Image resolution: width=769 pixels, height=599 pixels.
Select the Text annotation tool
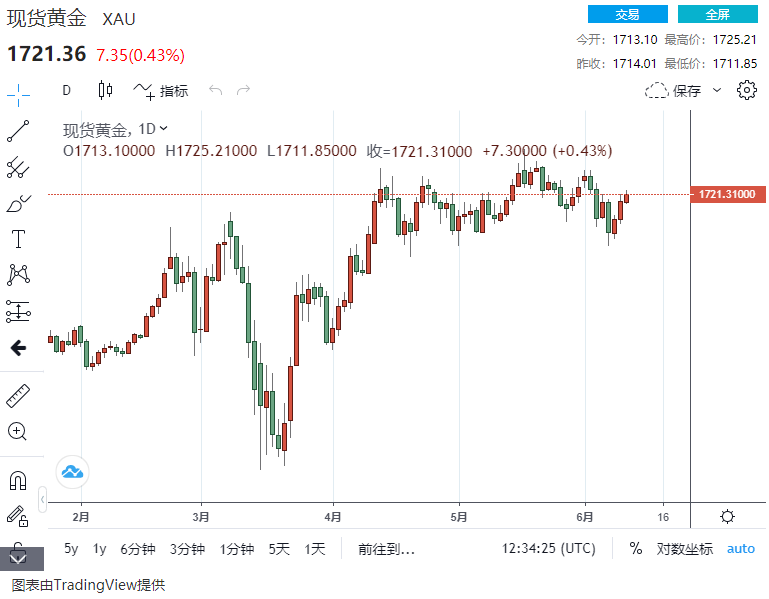coord(18,239)
